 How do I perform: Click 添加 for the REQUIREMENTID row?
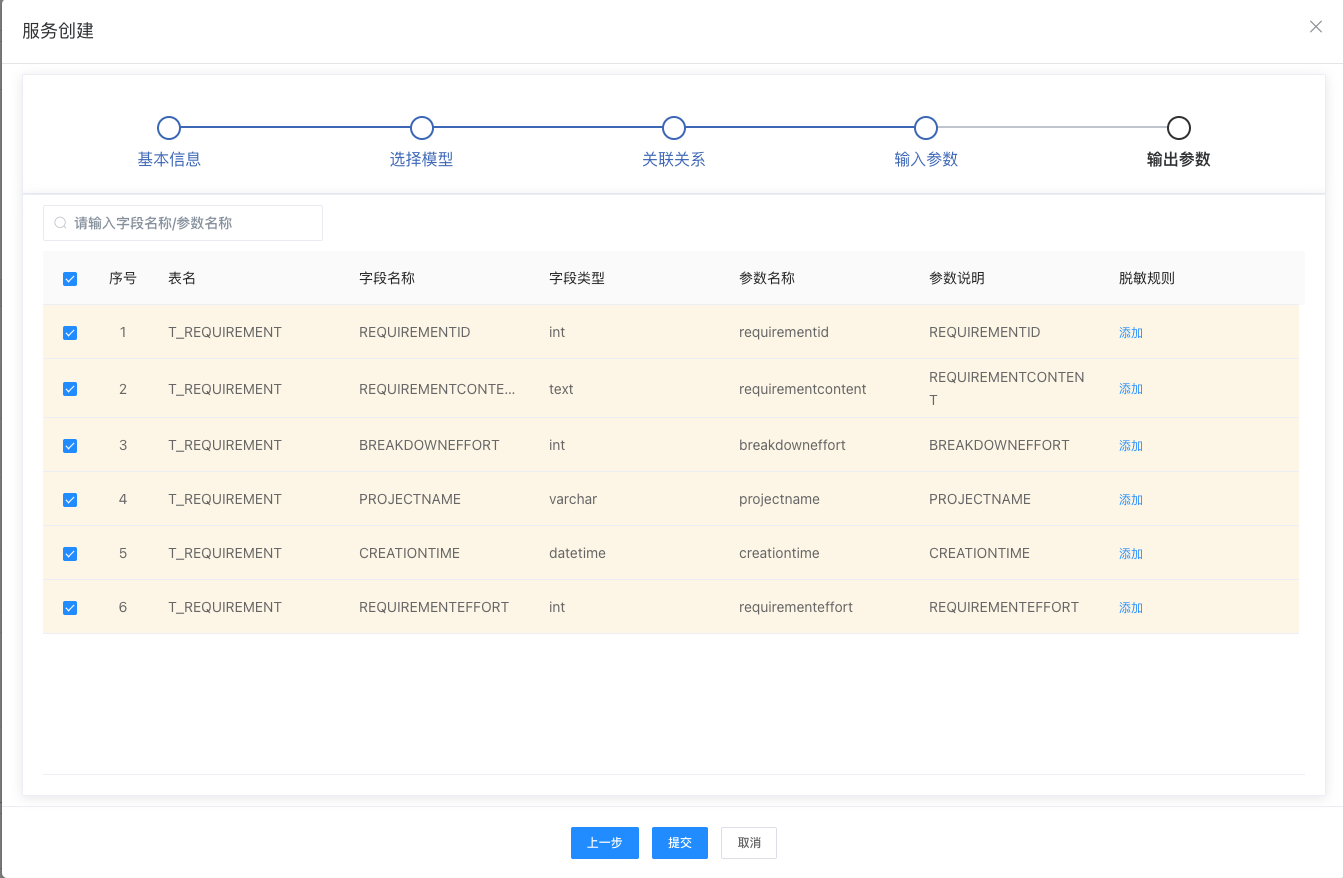[x=1130, y=333]
